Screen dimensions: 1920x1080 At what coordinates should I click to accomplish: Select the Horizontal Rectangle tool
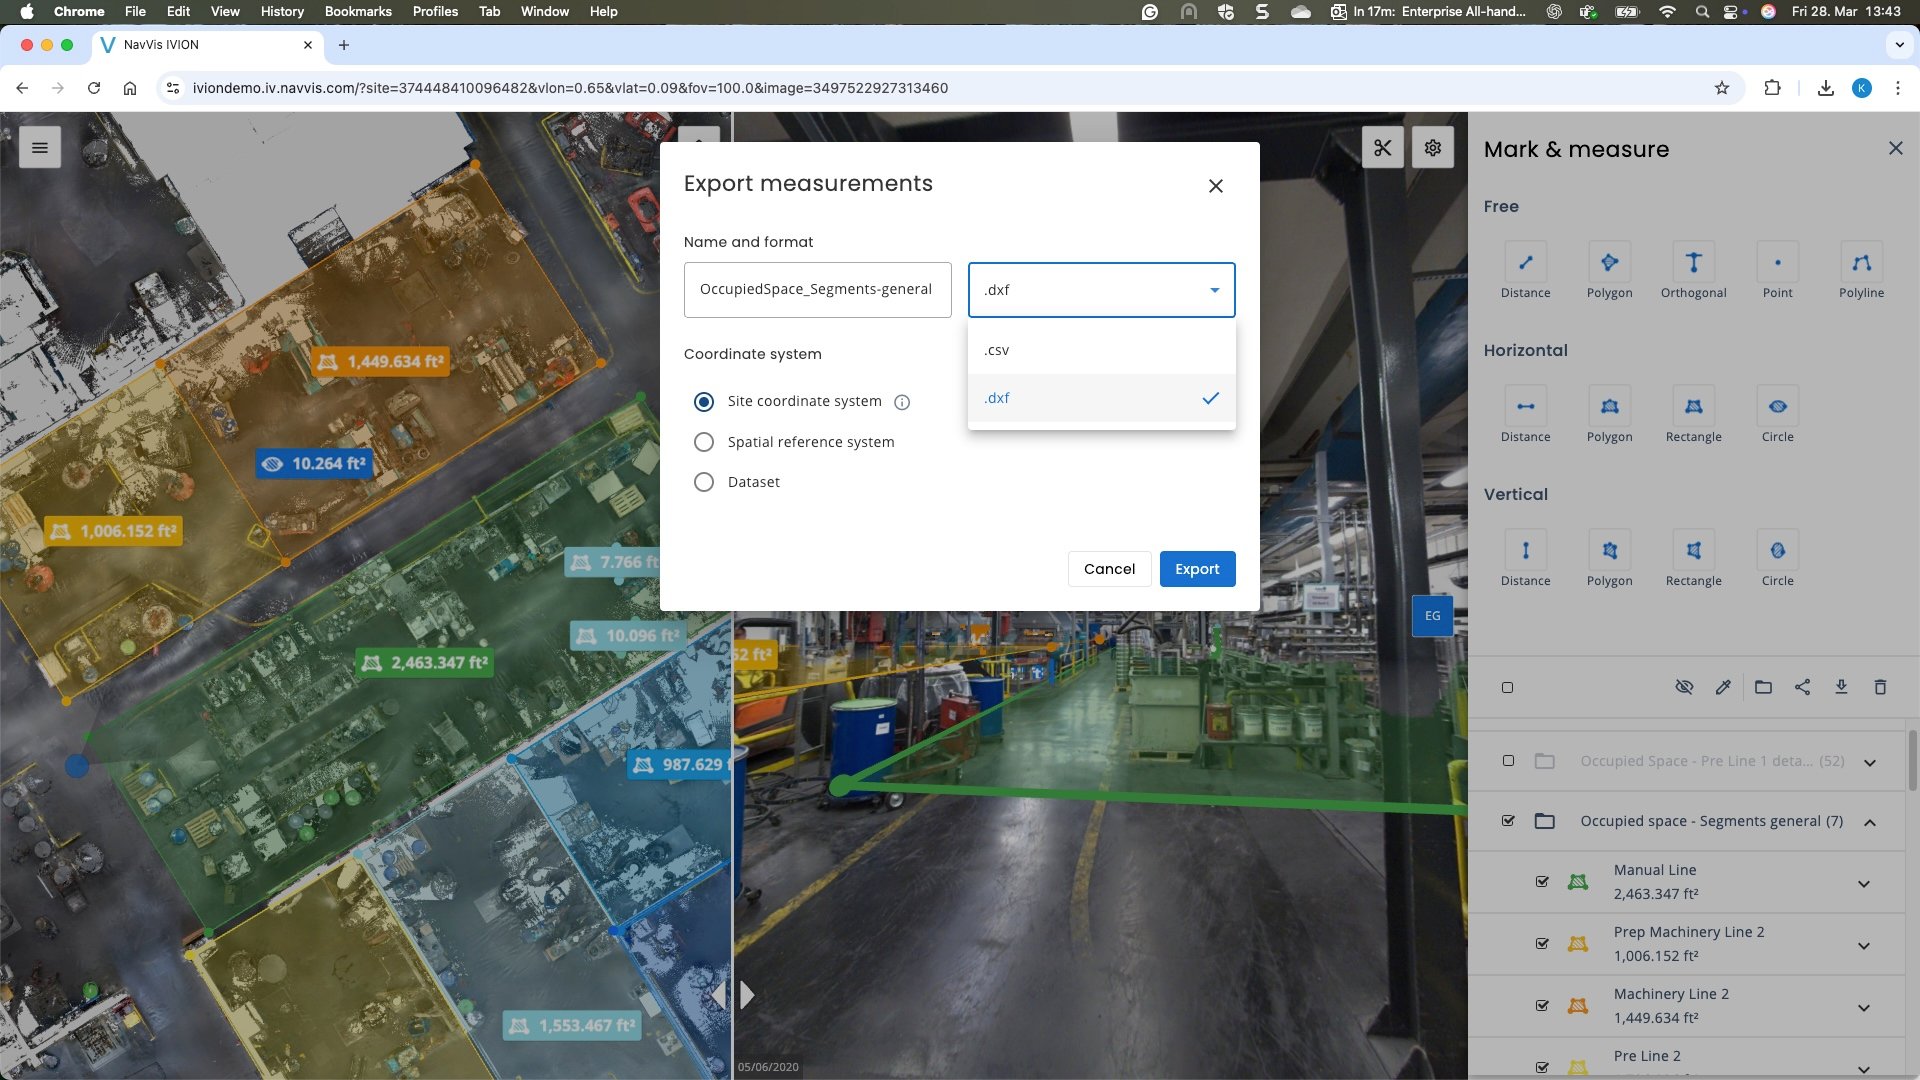pos(1693,407)
